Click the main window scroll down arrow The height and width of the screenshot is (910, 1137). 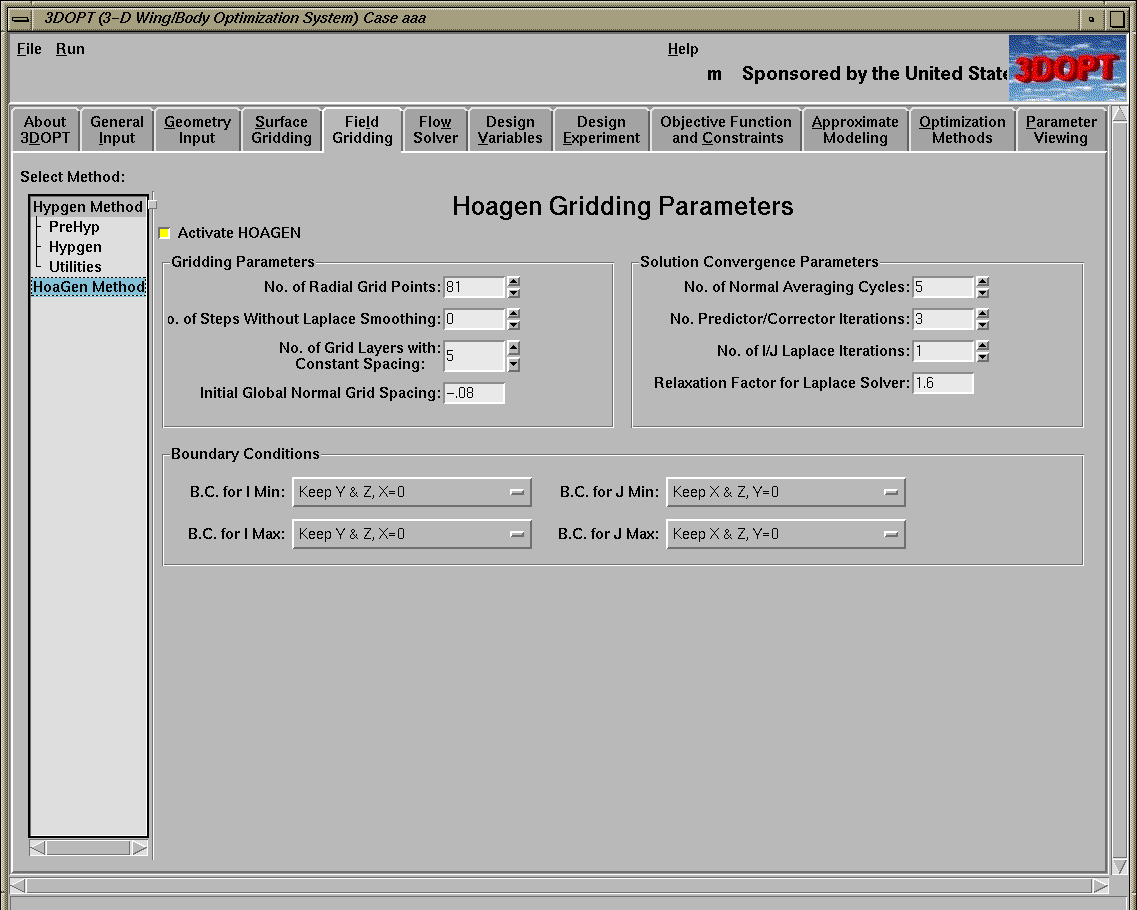(1119, 865)
